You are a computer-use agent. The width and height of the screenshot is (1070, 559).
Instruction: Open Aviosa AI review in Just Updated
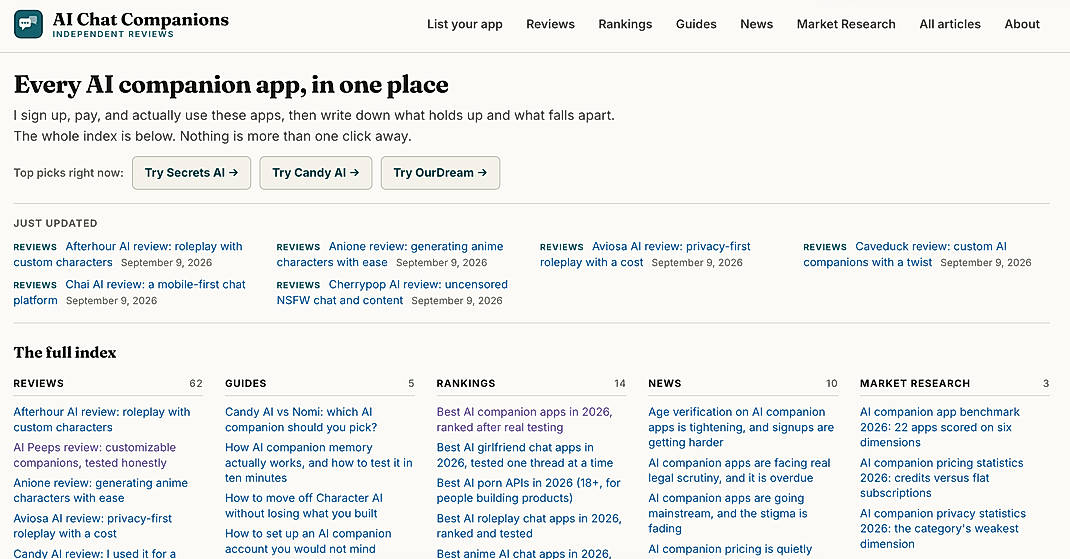[x=645, y=254]
